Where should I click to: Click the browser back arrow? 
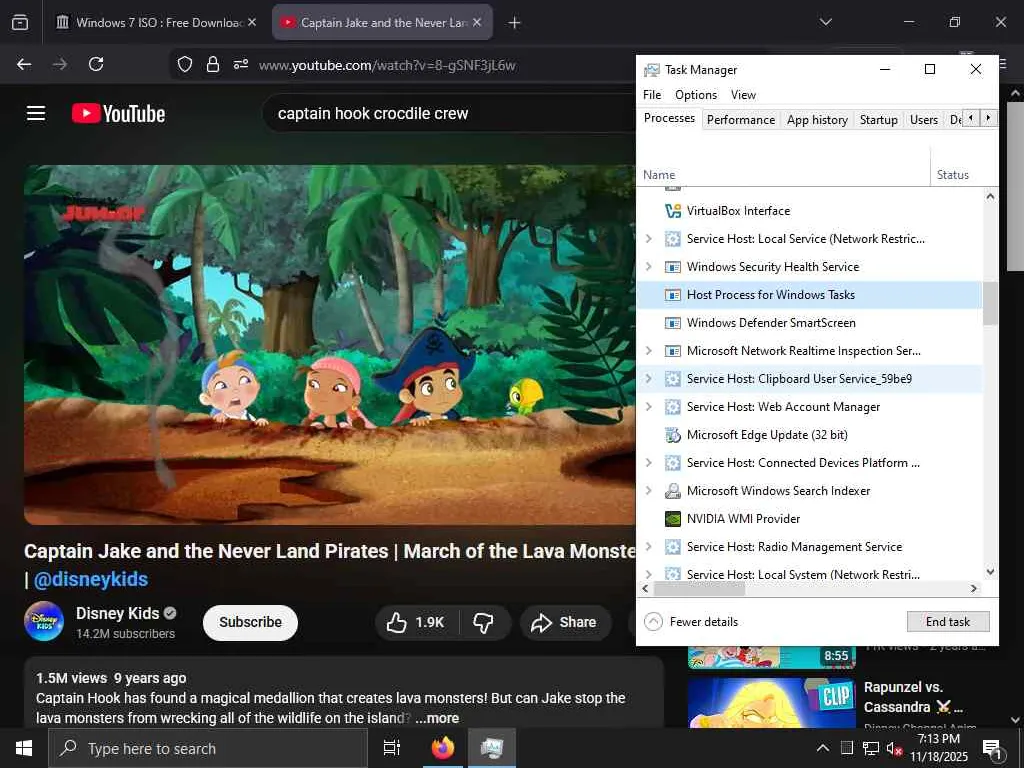click(x=24, y=64)
